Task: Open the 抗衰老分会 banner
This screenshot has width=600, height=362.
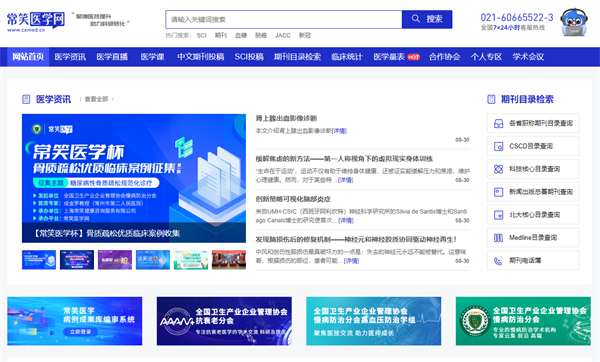Action: [x=224, y=321]
